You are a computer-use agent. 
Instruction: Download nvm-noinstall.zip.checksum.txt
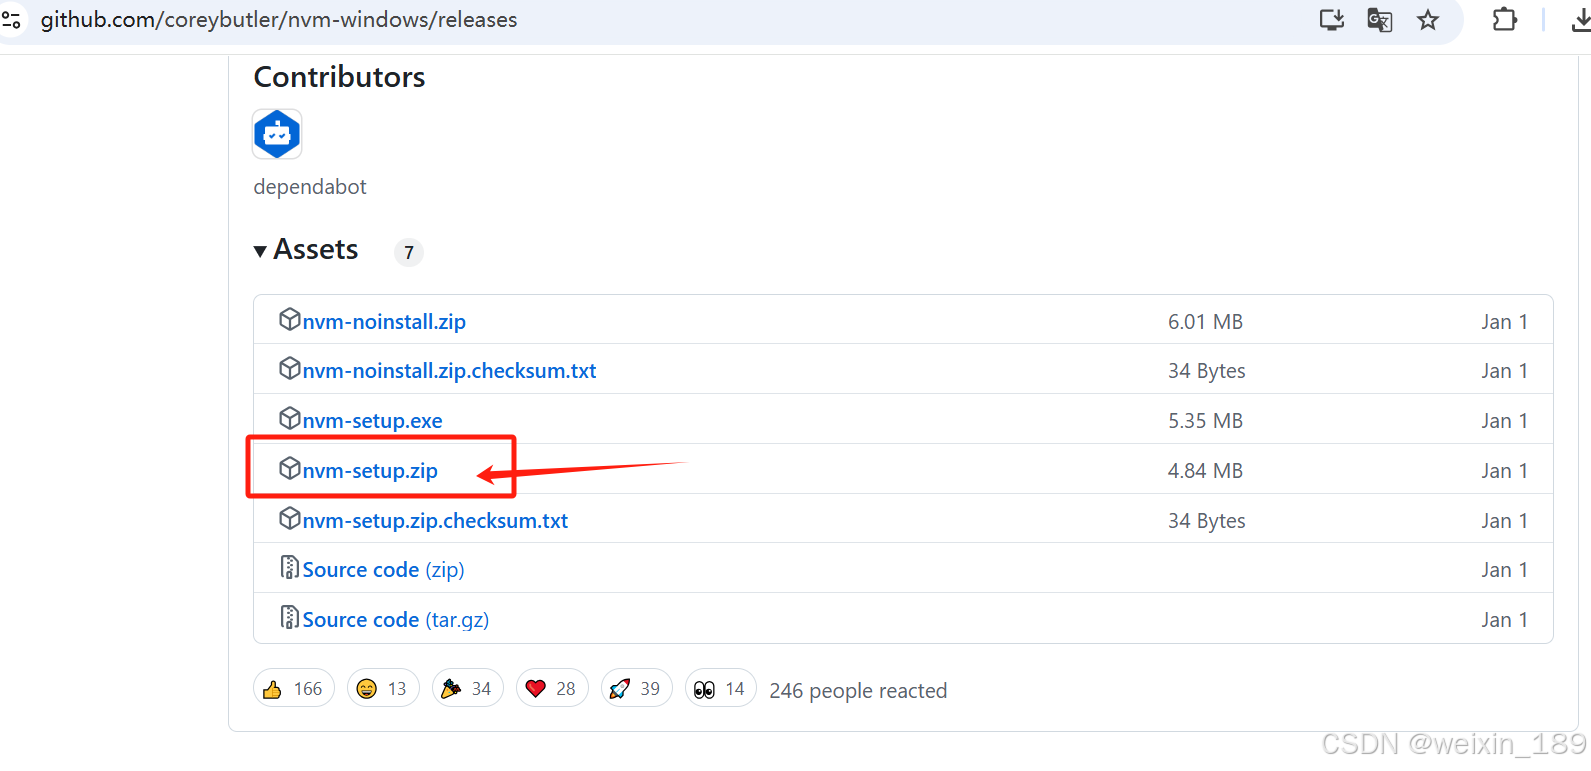[449, 371]
